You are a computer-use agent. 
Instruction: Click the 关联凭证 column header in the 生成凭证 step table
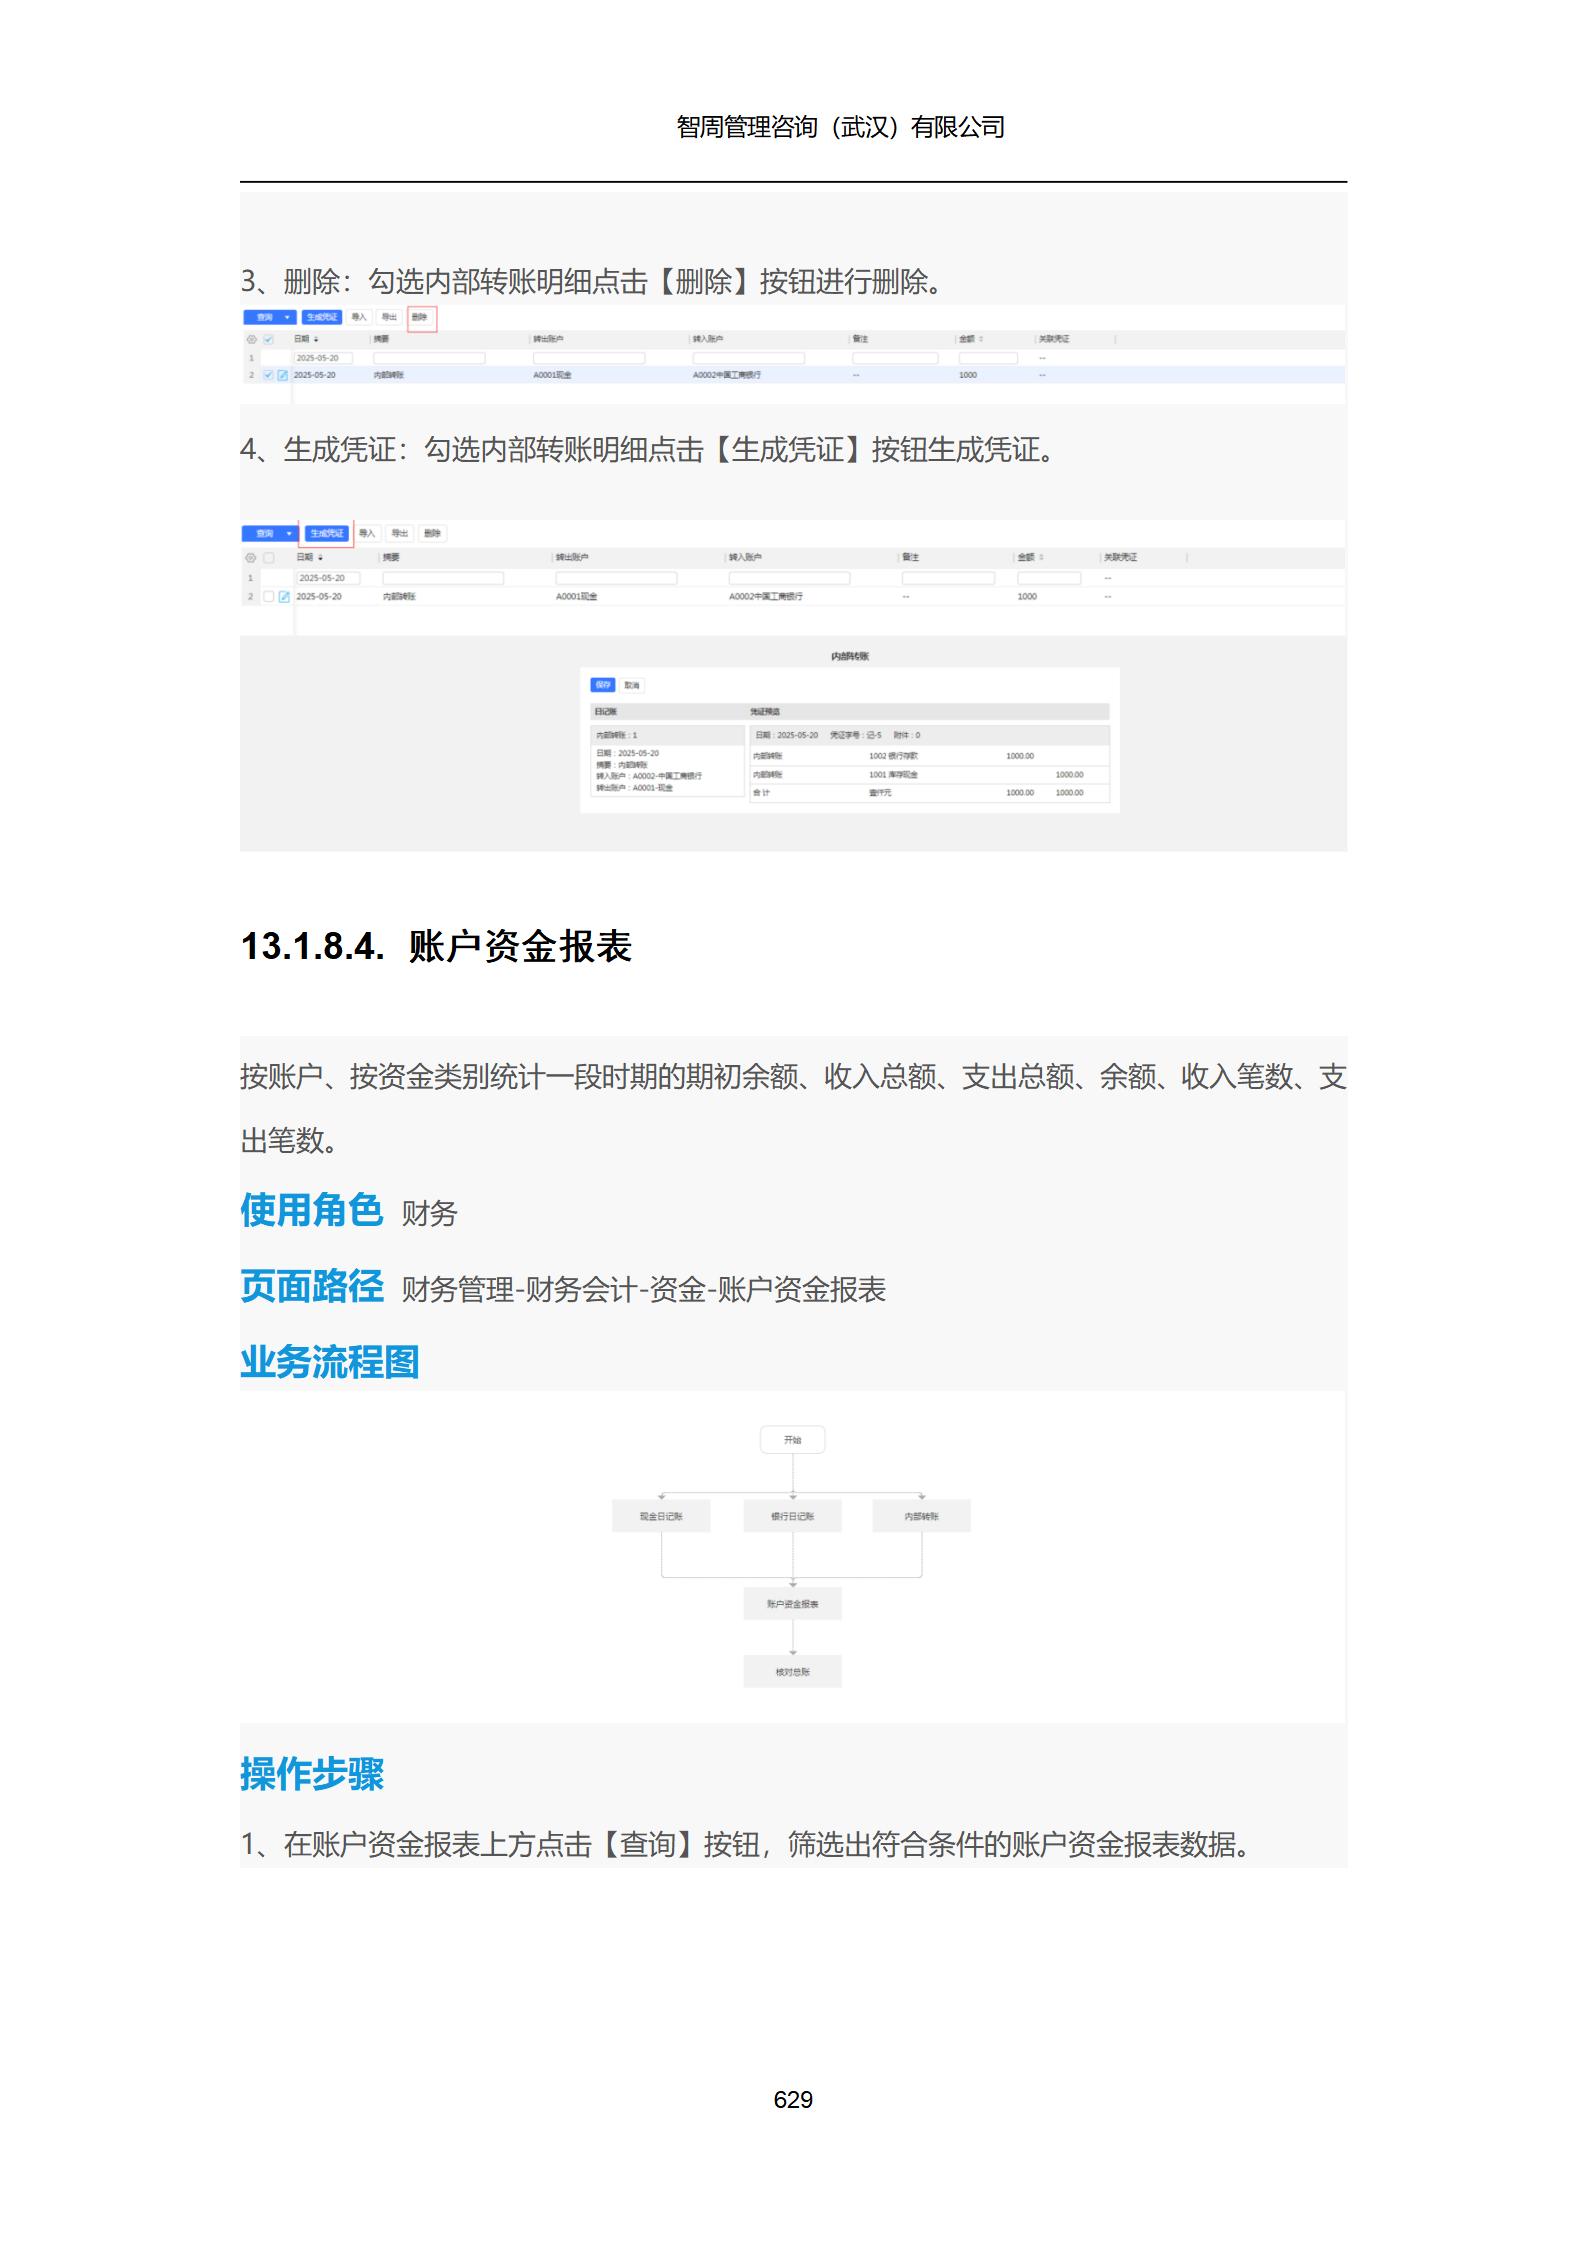1120,558
